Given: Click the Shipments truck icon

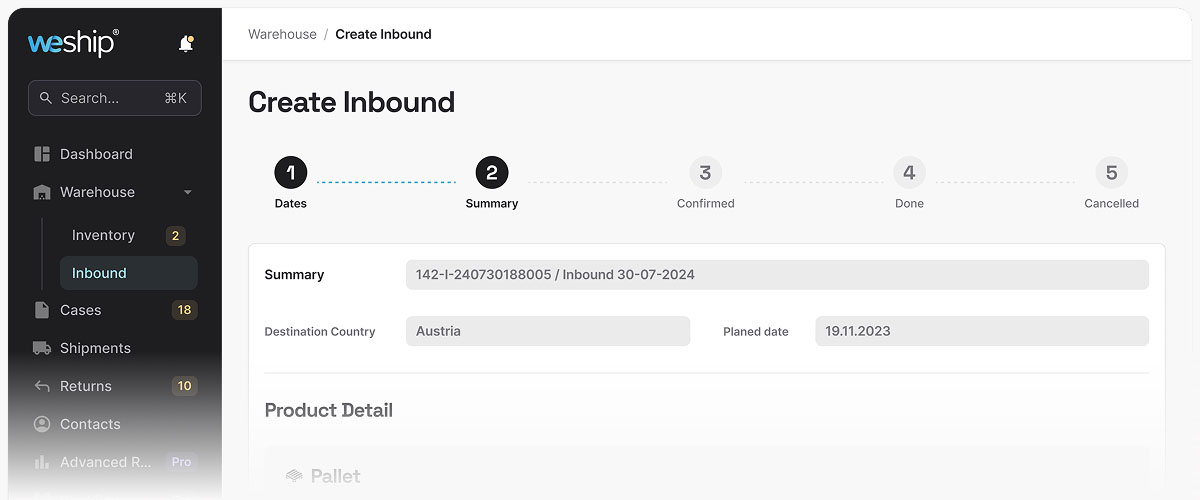Looking at the screenshot, I should (42, 348).
